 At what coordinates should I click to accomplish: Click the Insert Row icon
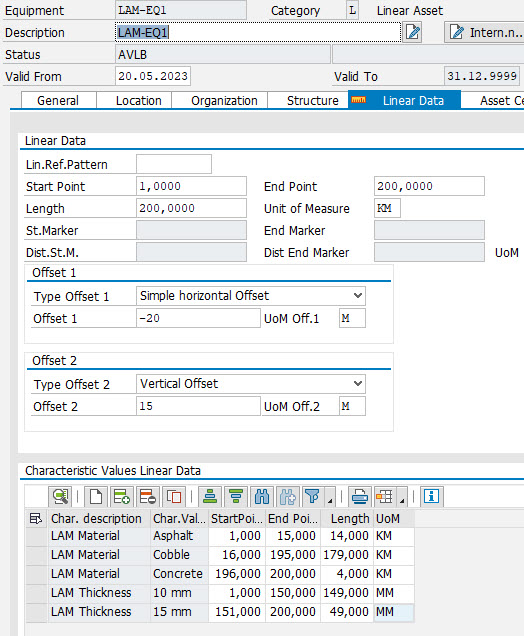pyautogui.click(x=122, y=496)
